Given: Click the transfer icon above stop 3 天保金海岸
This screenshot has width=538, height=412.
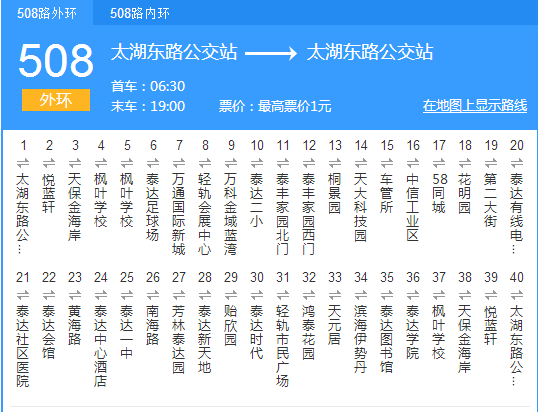Looking at the screenshot, I should click(x=75, y=163).
